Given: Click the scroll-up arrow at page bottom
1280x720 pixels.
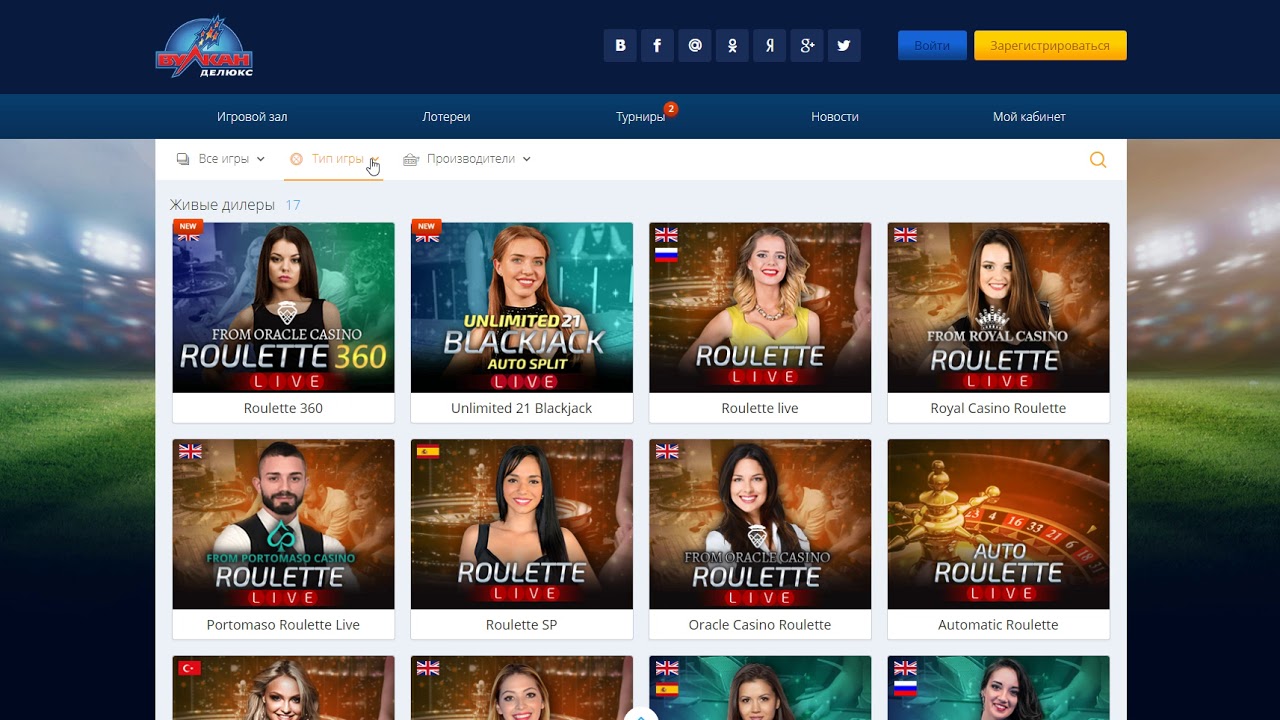Looking at the screenshot, I should 640,714.
